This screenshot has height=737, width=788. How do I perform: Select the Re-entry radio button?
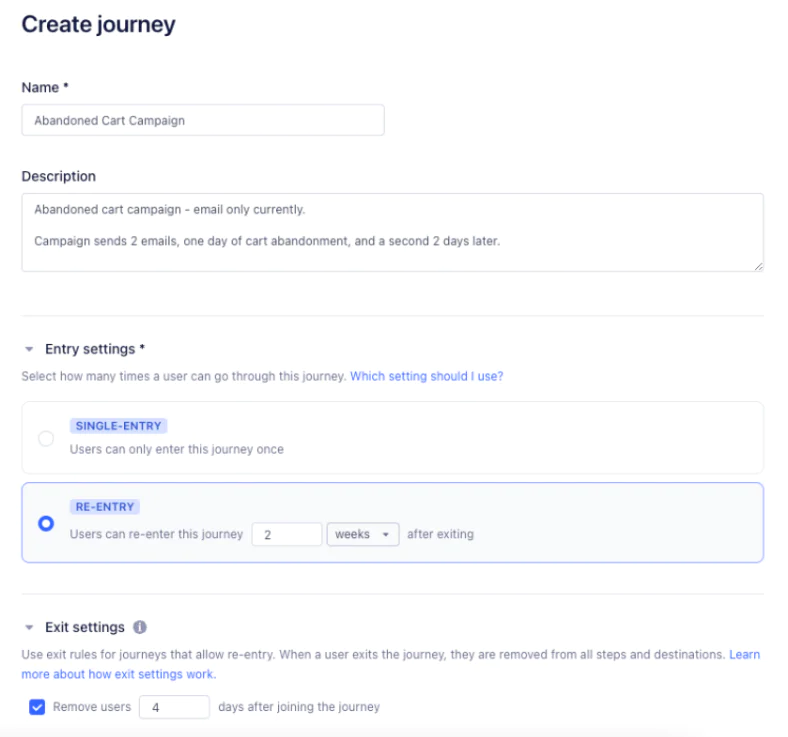click(46, 523)
